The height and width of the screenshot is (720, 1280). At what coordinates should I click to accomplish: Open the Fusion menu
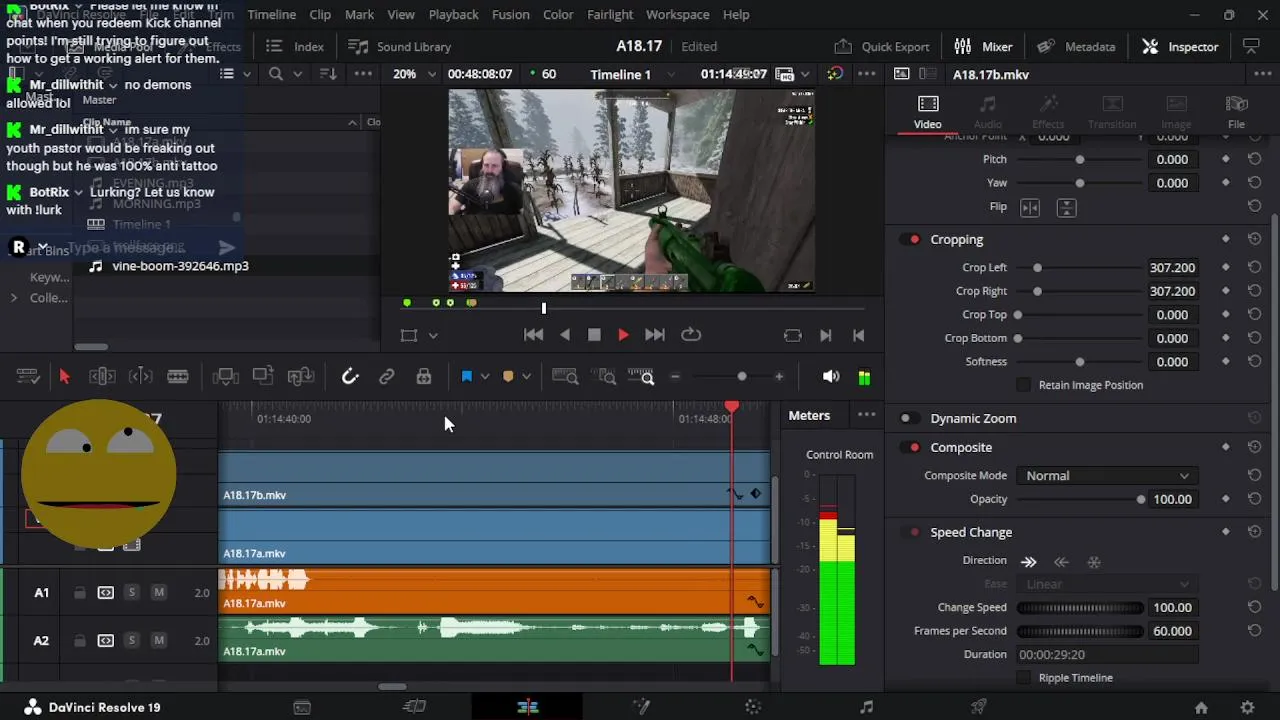[x=511, y=14]
